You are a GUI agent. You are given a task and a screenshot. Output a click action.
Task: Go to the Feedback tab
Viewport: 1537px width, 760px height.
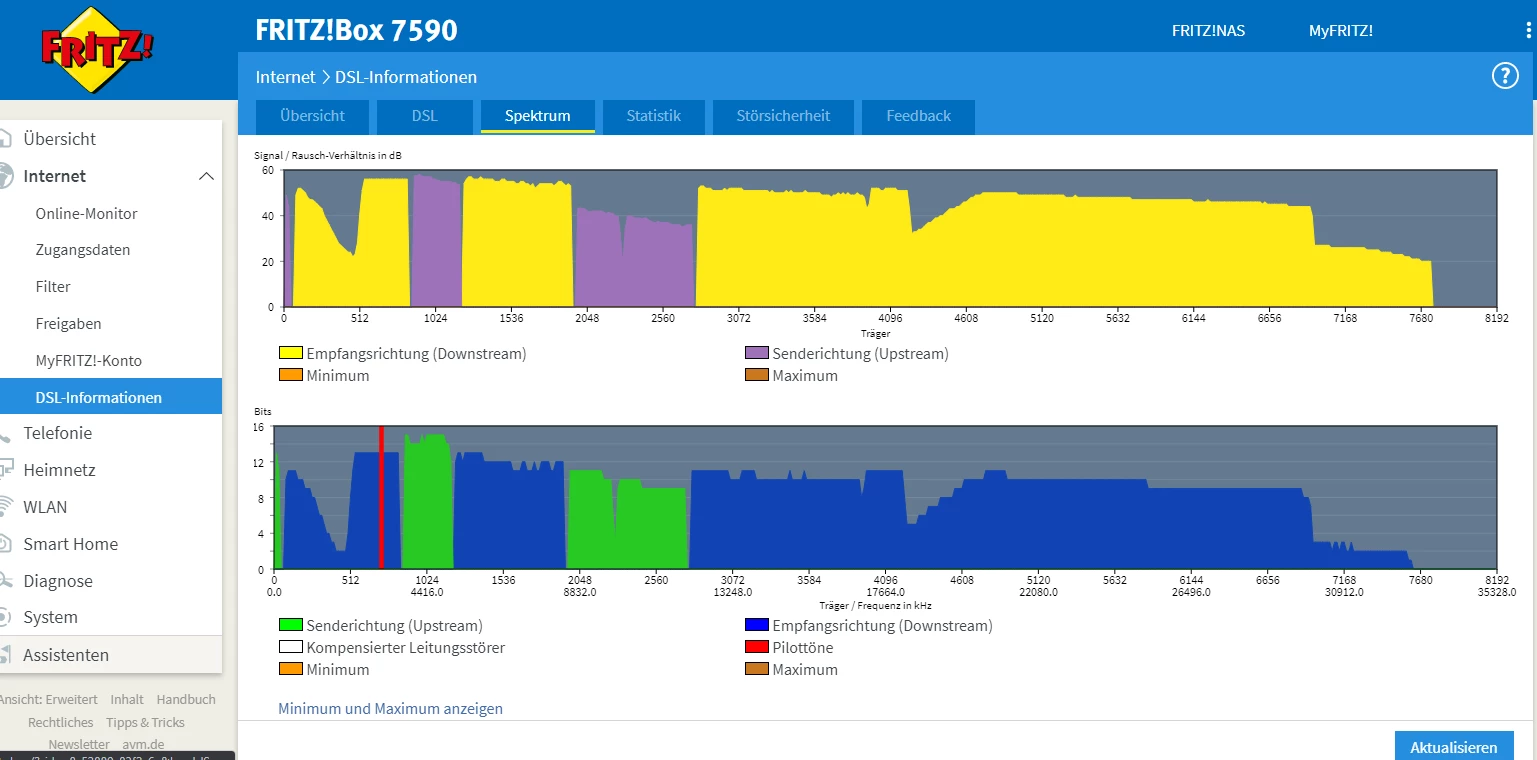coord(918,116)
